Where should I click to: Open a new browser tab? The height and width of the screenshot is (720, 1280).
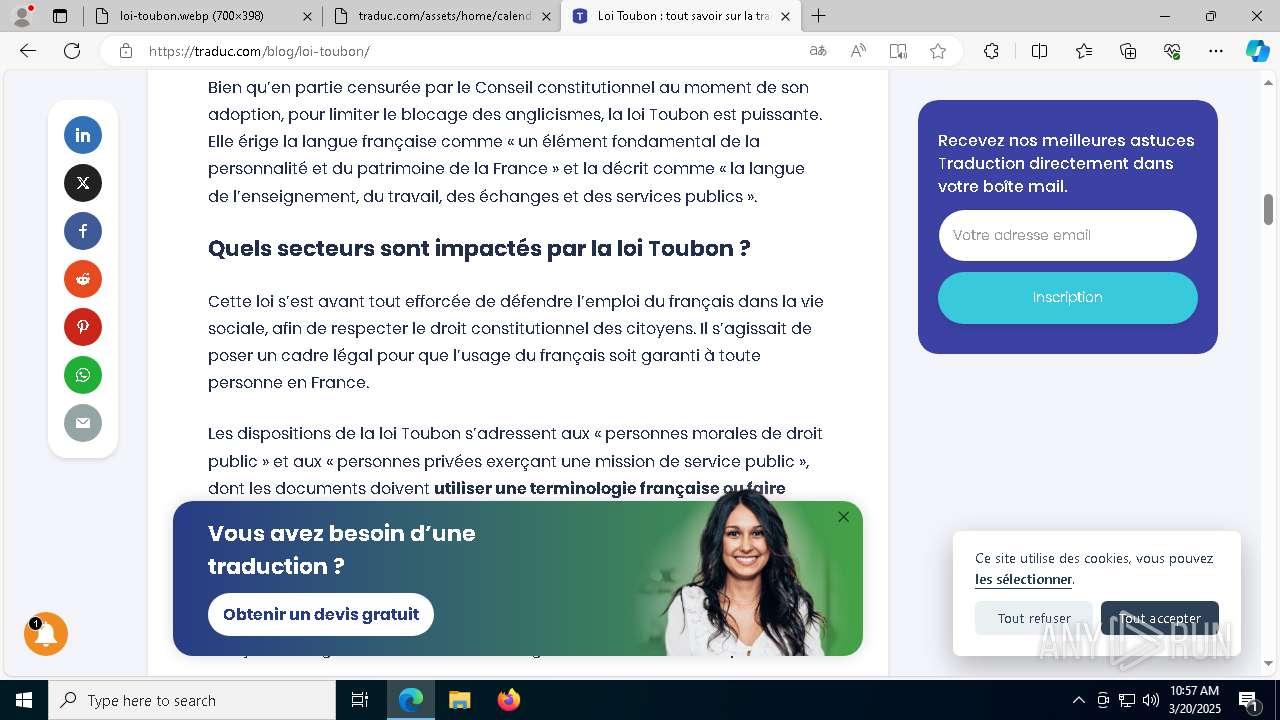click(819, 16)
